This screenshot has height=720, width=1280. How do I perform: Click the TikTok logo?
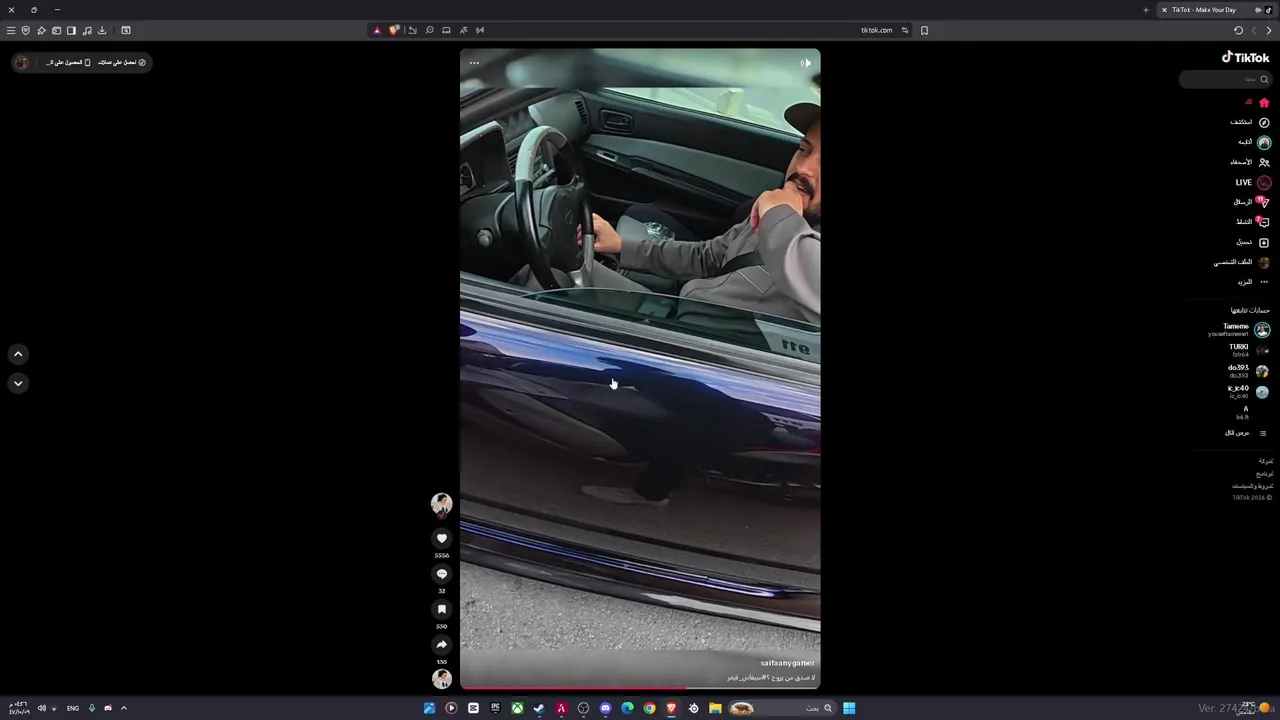tap(1245, 57)
